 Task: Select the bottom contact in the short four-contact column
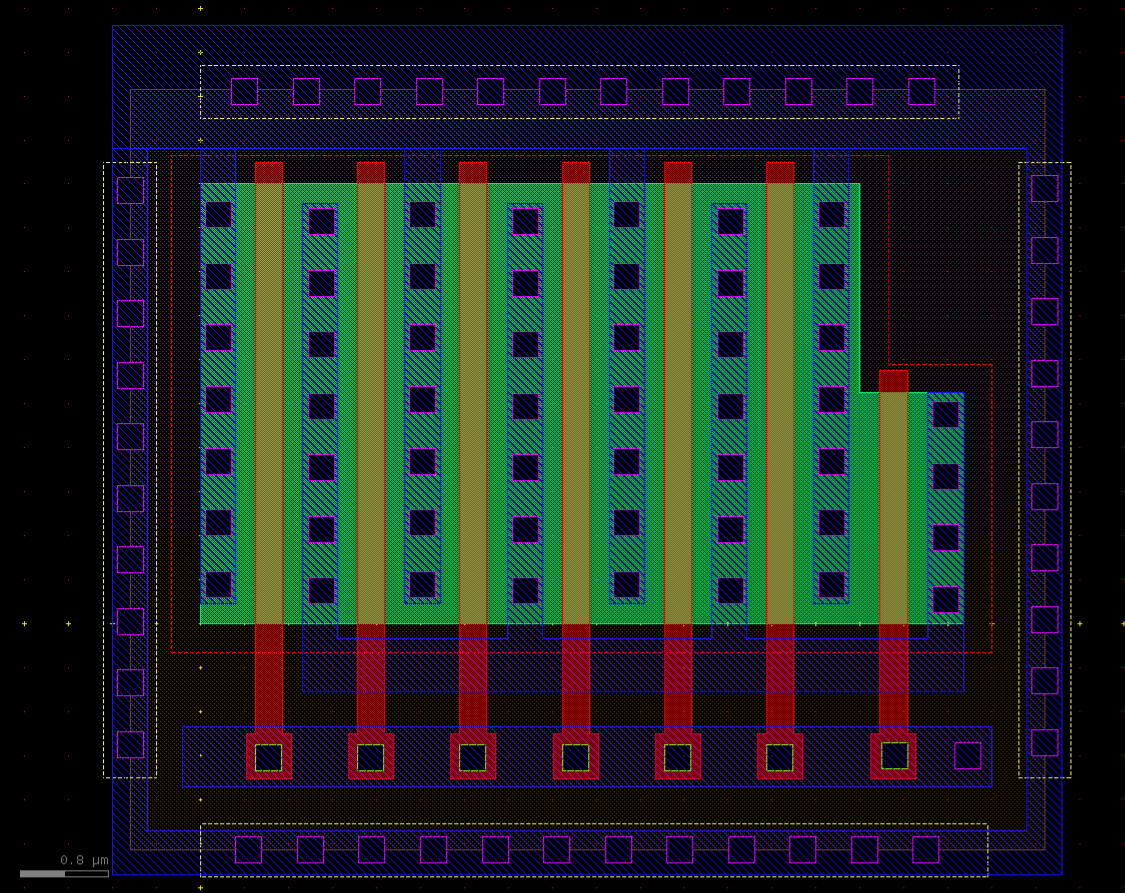946,600
